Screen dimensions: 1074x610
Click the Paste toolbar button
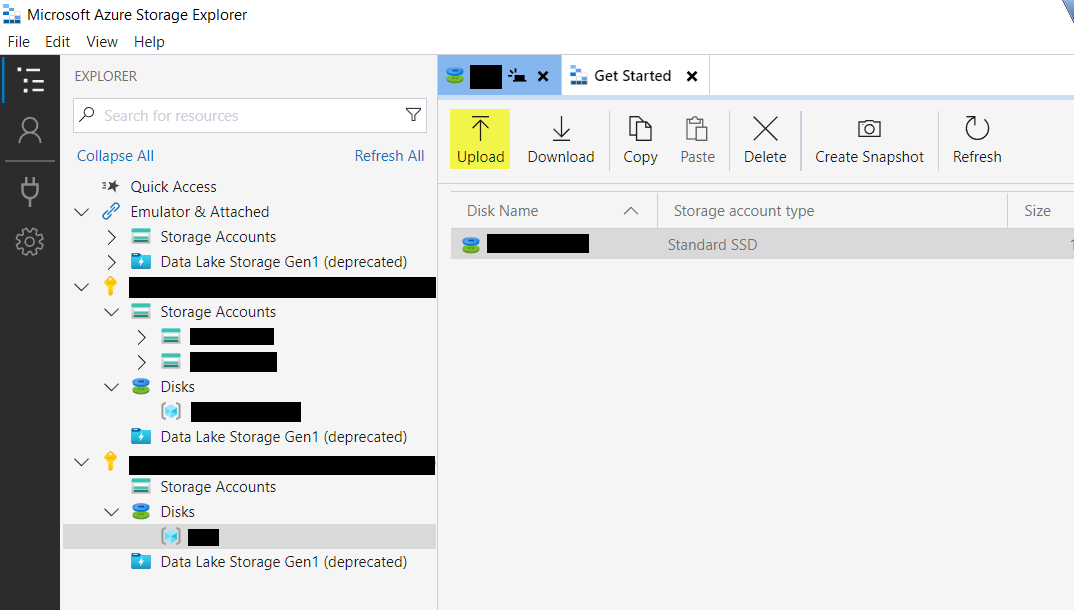tap(697, 140)
